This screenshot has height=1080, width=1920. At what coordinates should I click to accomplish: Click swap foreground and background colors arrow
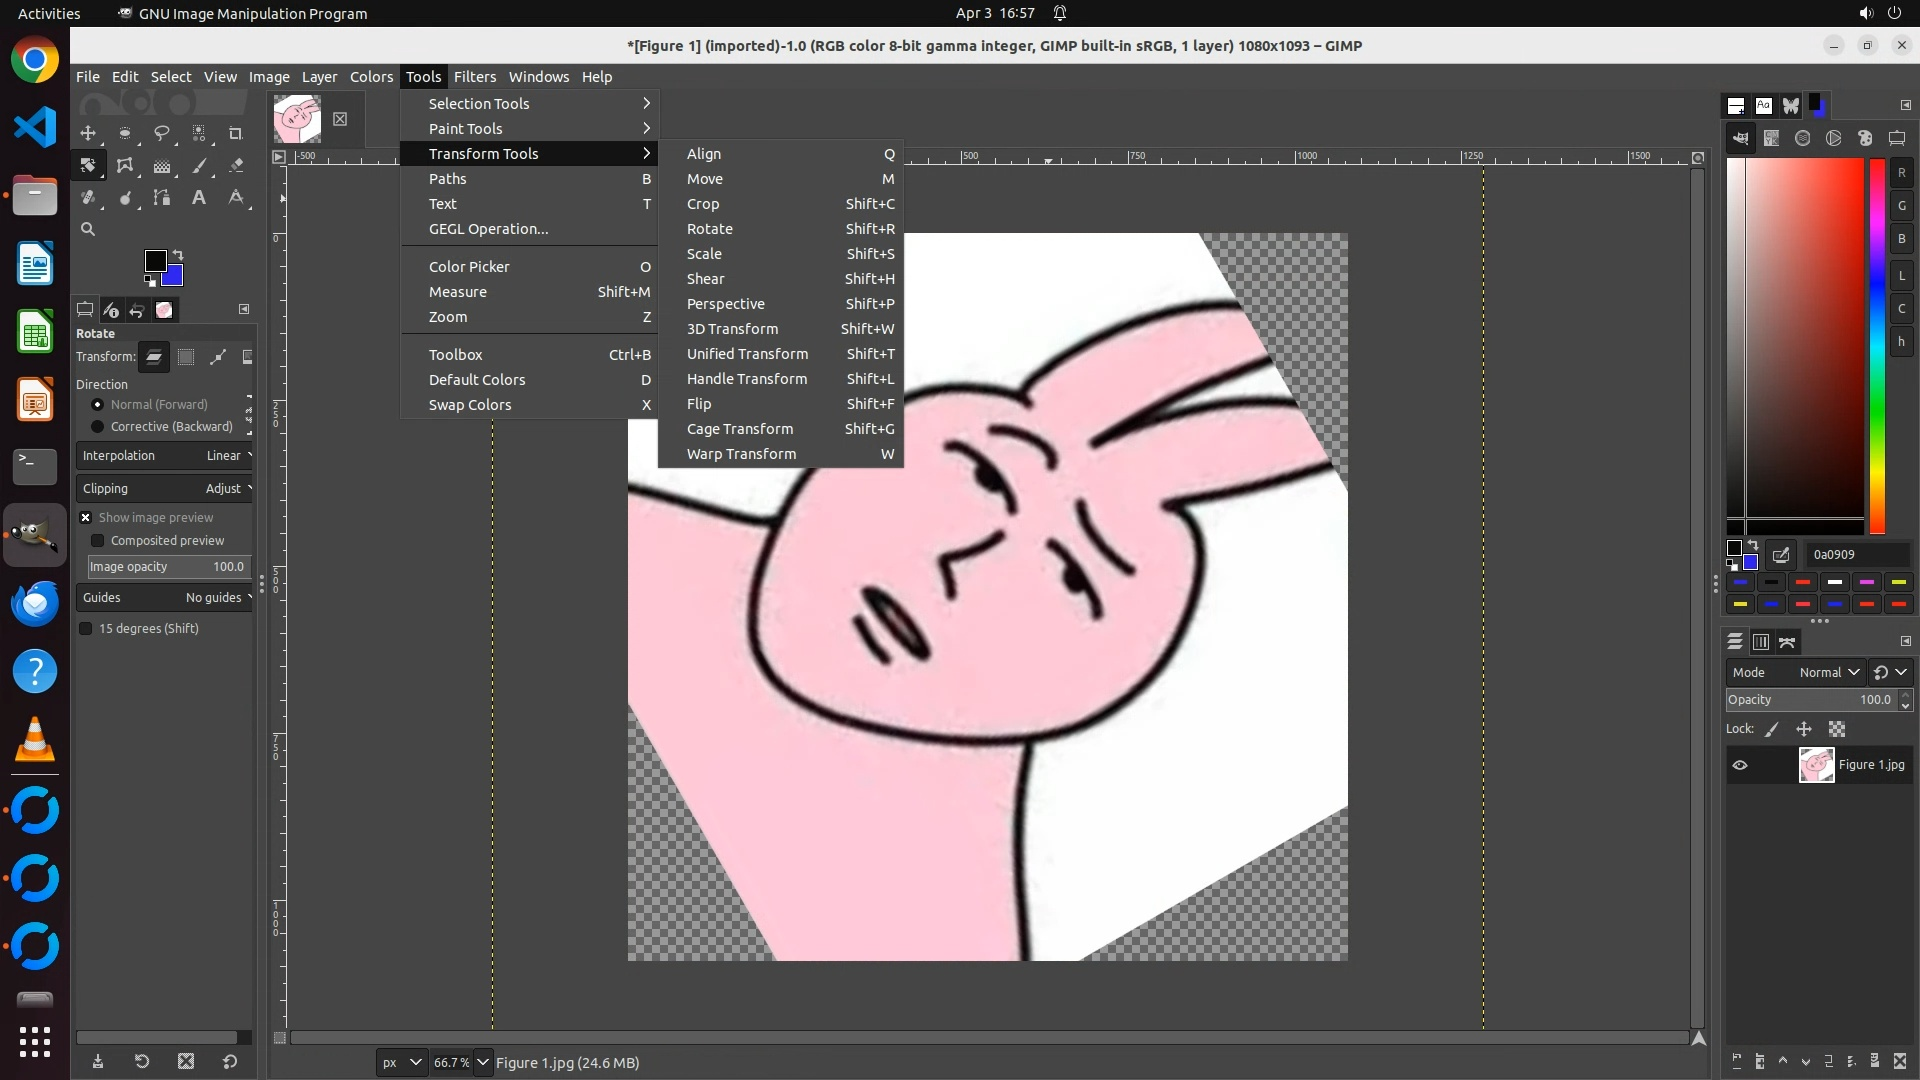tap(178, 255)
